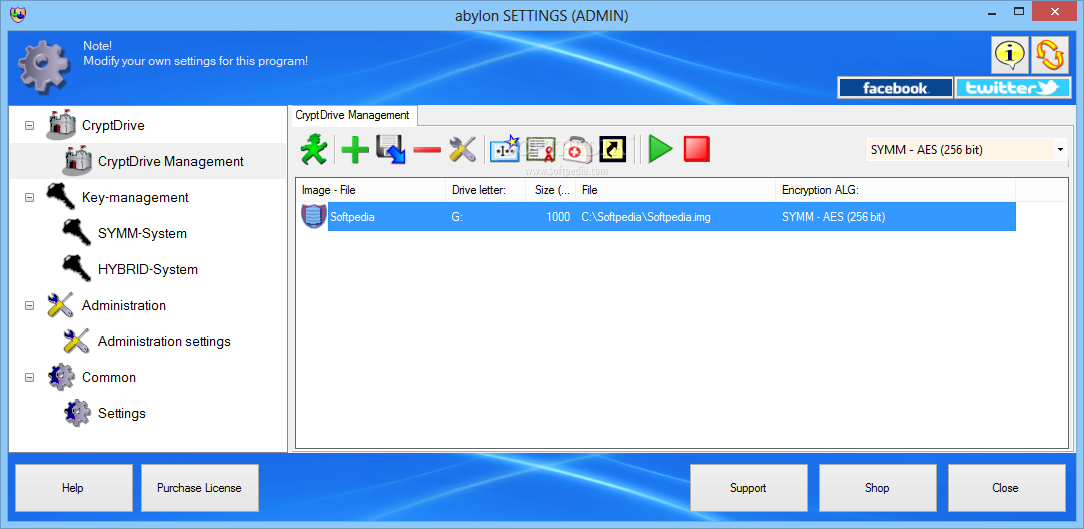Open the facebook link banner
This screenshot has width=1084, height=529.
(896, 88)
